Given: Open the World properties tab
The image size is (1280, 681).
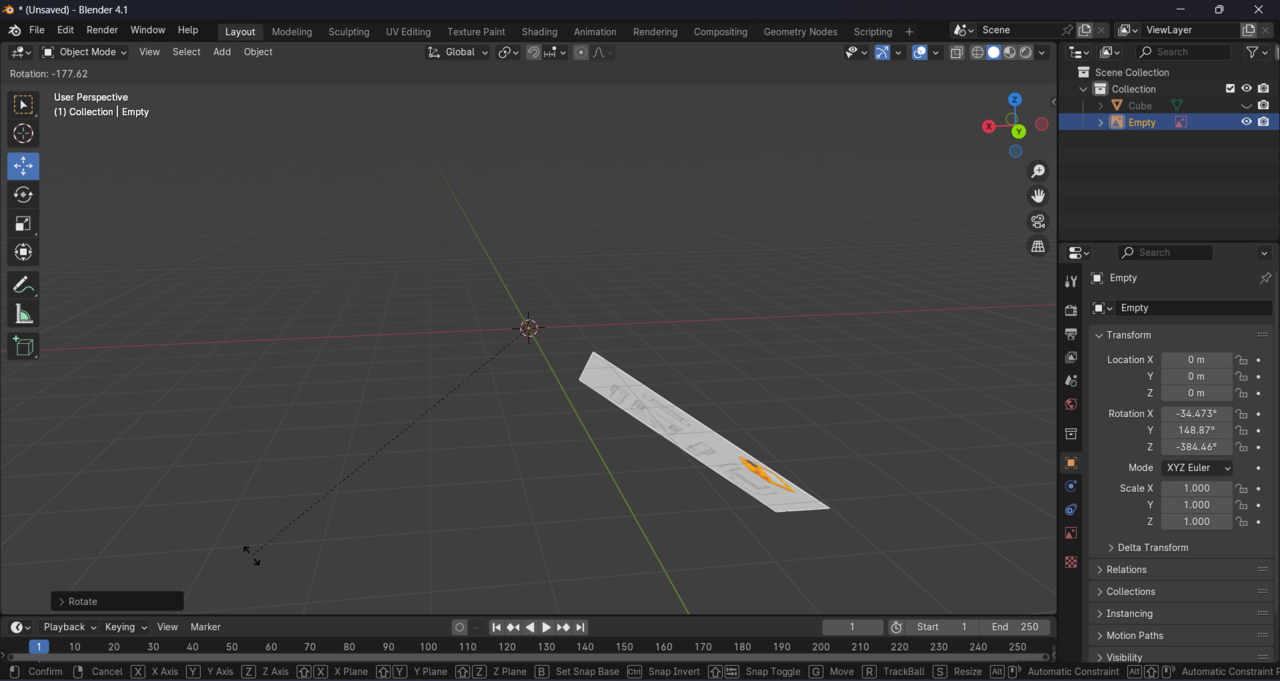Looking at the screenshot, I should pyautogui.click(x=1071, y=404).
